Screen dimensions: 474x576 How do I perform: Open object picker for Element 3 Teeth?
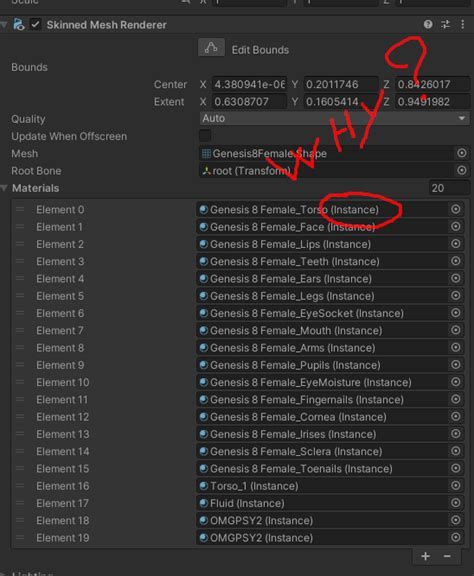[456, 261]
